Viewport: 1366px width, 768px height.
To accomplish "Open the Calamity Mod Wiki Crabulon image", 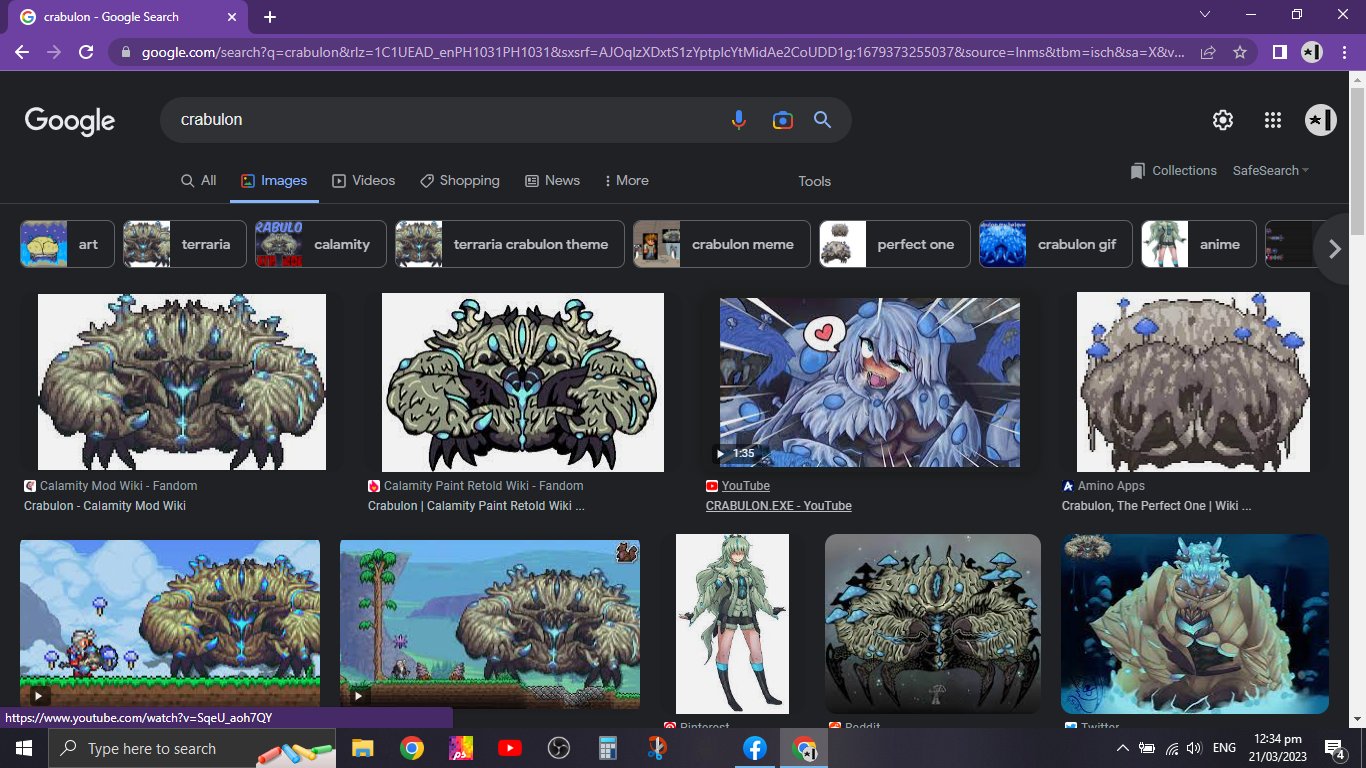I will coord(182,382).
